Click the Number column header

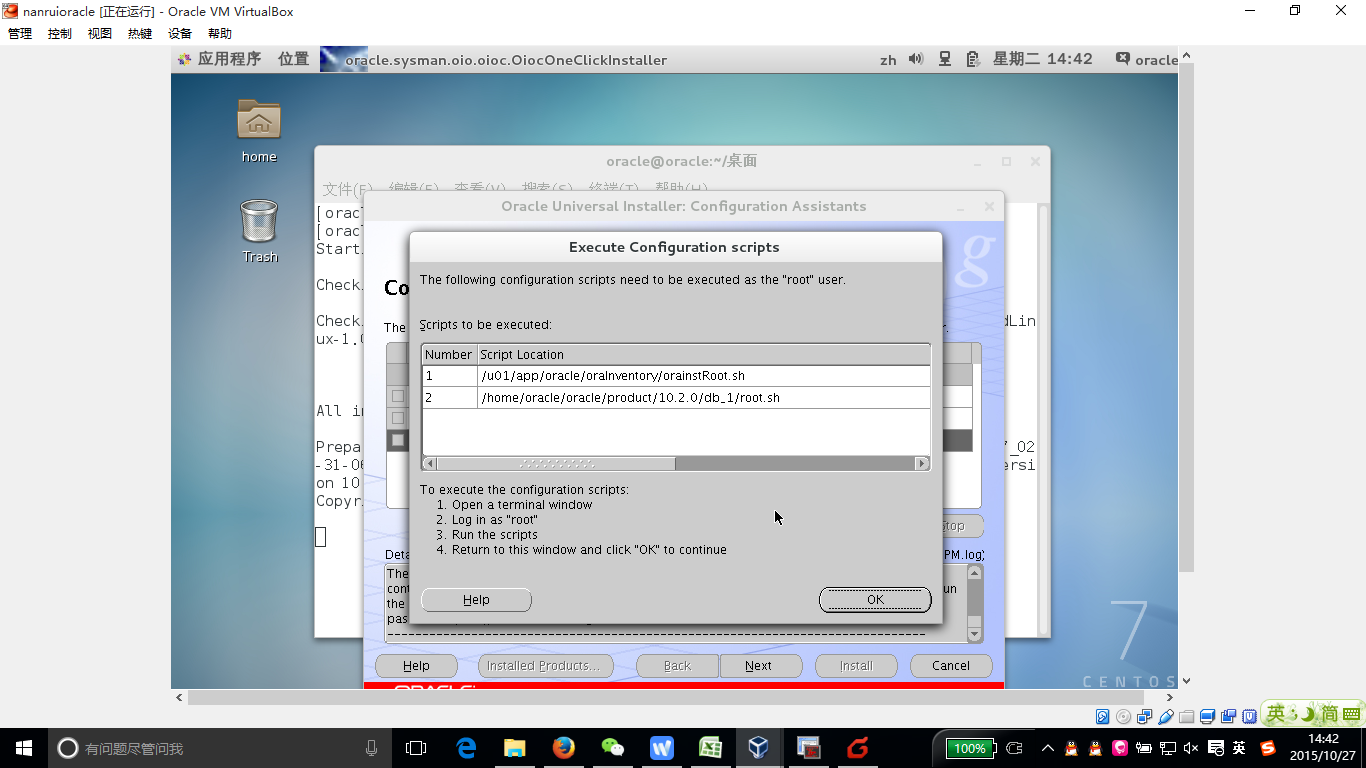coord(449,355)
